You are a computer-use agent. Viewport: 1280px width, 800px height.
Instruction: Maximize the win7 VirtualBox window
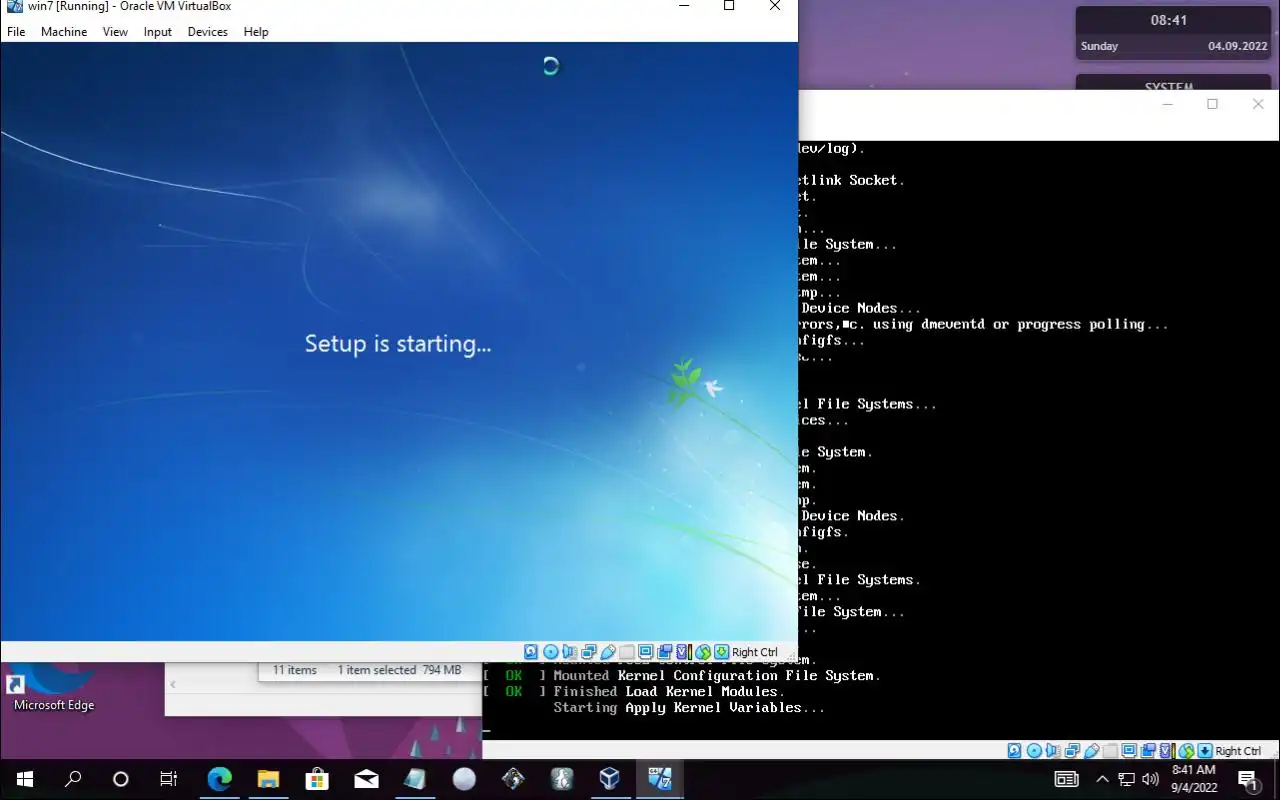pos(729,6)
